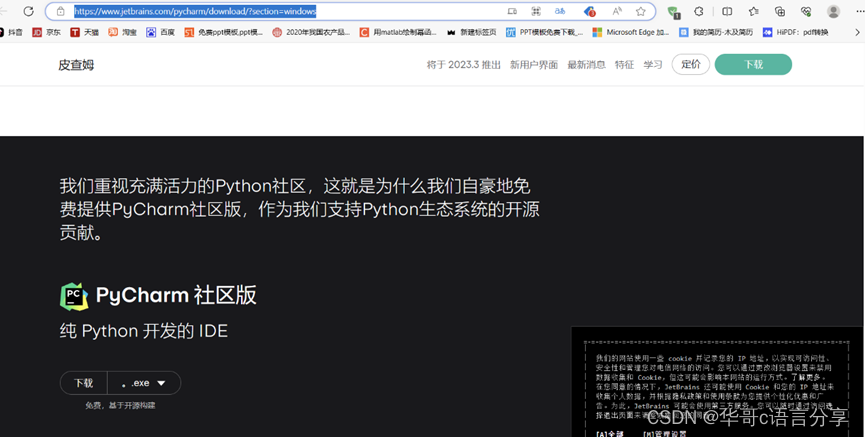Open the 2020年我国农产品 bookmark
The width and height of the screenshot is (865, 437).
tap(311, 33)
